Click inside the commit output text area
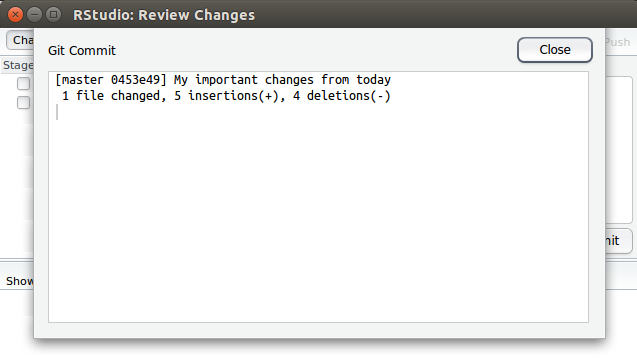 (318, 197)
